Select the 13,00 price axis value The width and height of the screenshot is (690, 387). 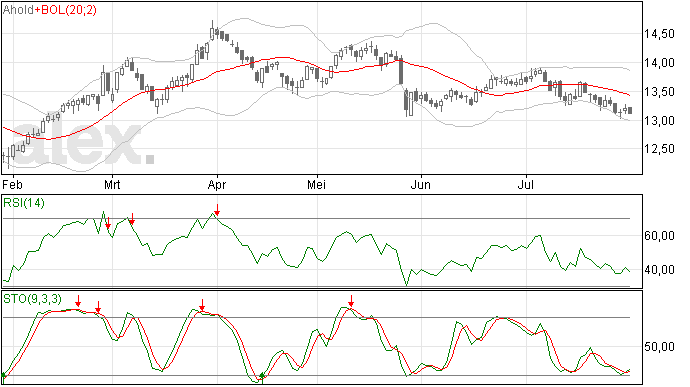(659, 121)
